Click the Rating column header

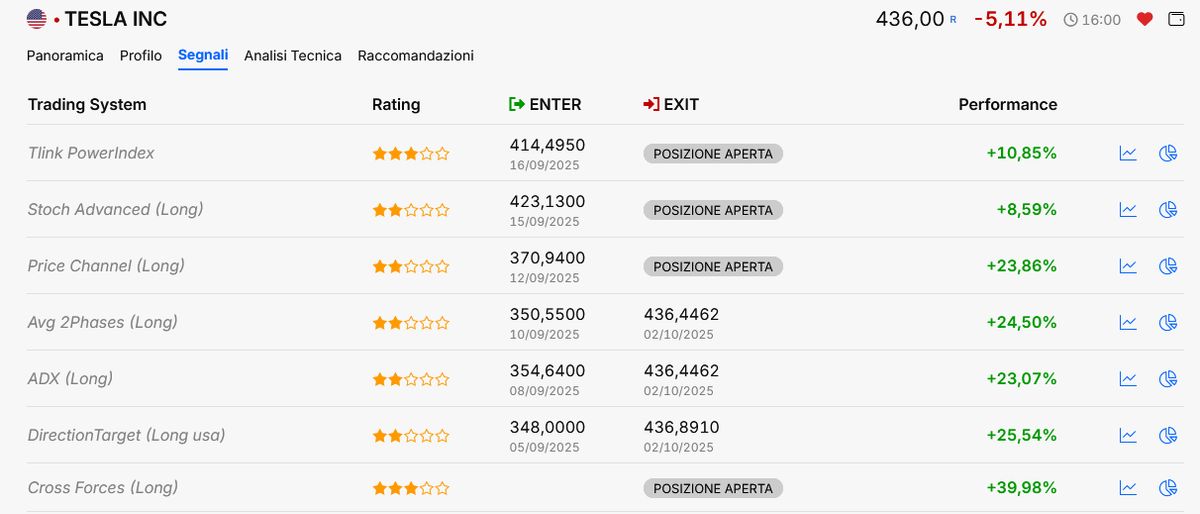coord(396,104)
